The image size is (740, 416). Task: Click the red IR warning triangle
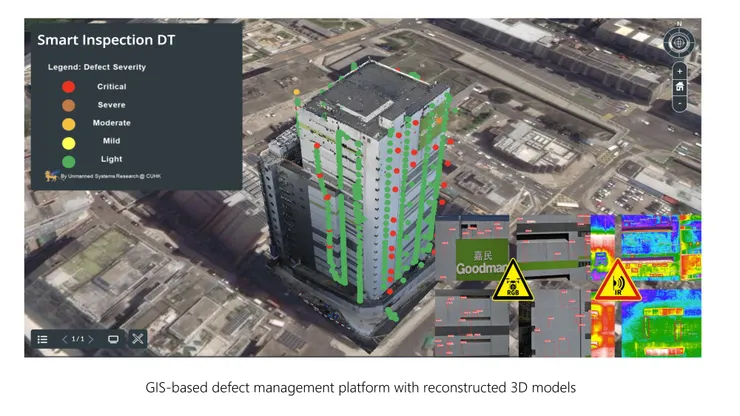point(618,281)
